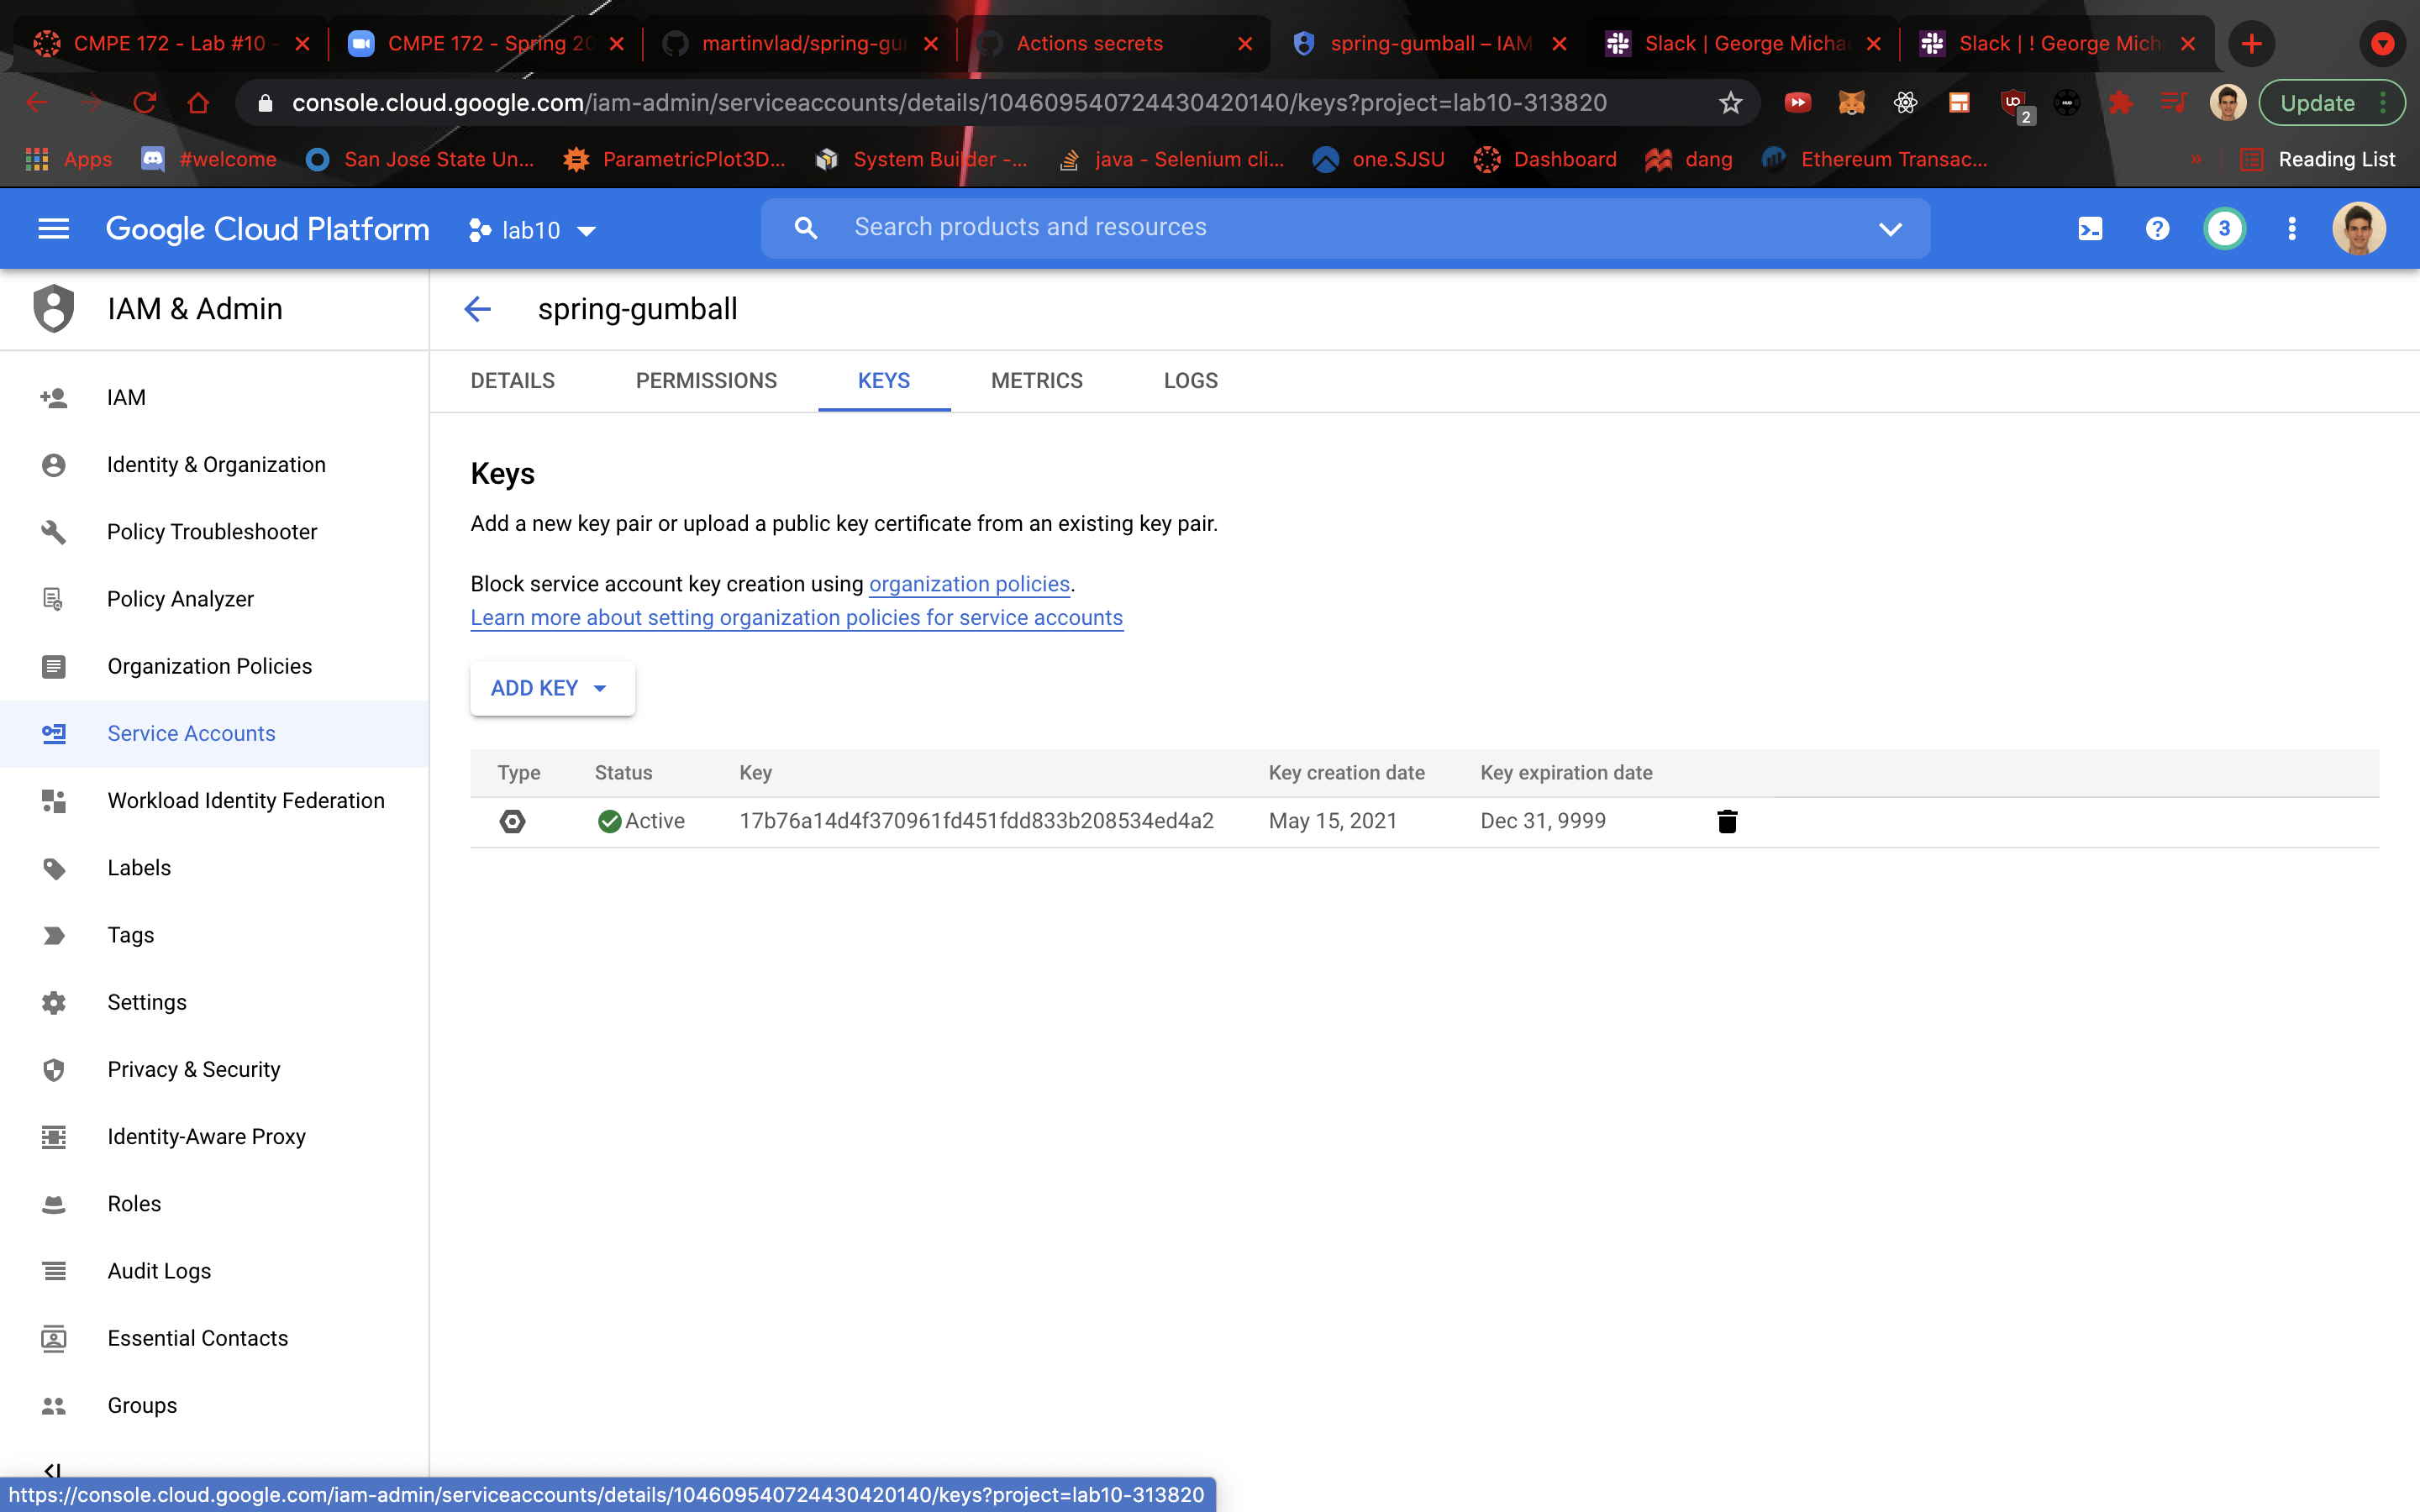Select Workload Identity Federation in the sidebar
The image size is (2420, 1512).
(x=245, y=800)
